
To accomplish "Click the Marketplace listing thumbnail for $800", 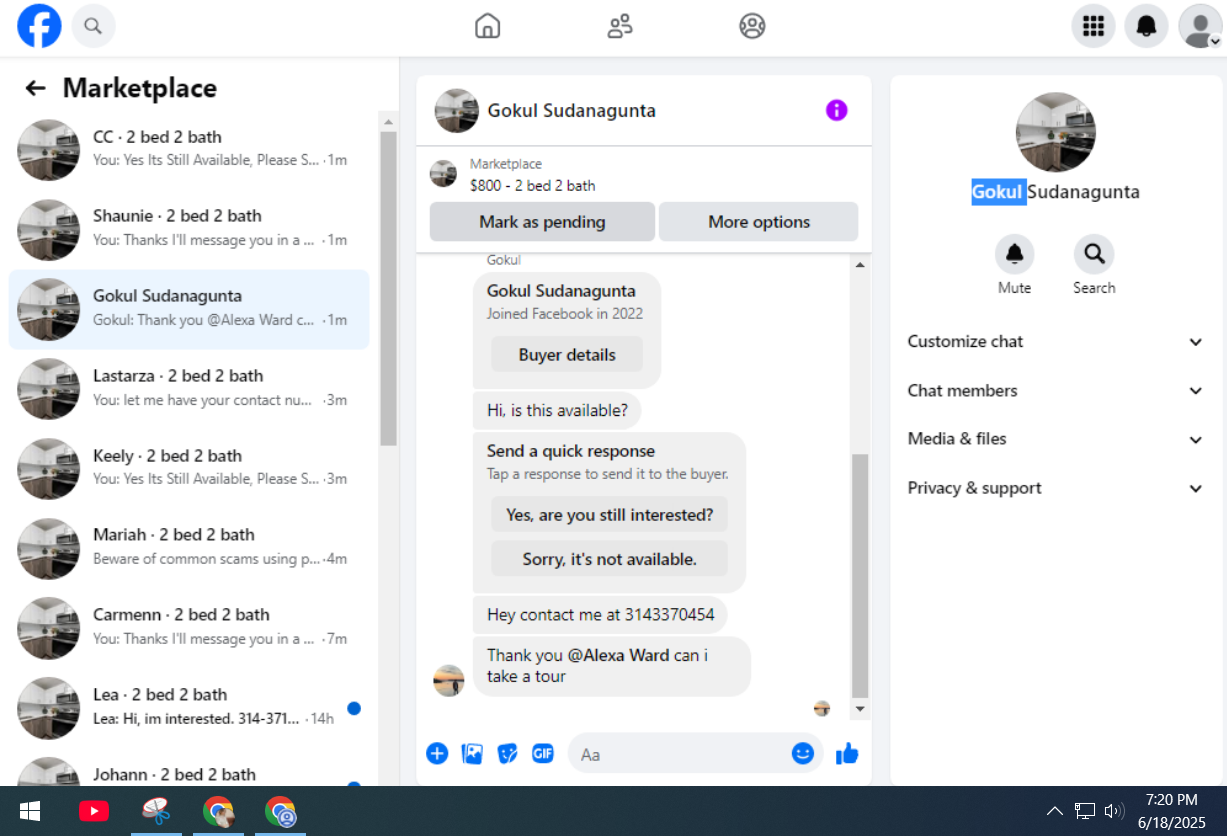I will coord(443,174).
